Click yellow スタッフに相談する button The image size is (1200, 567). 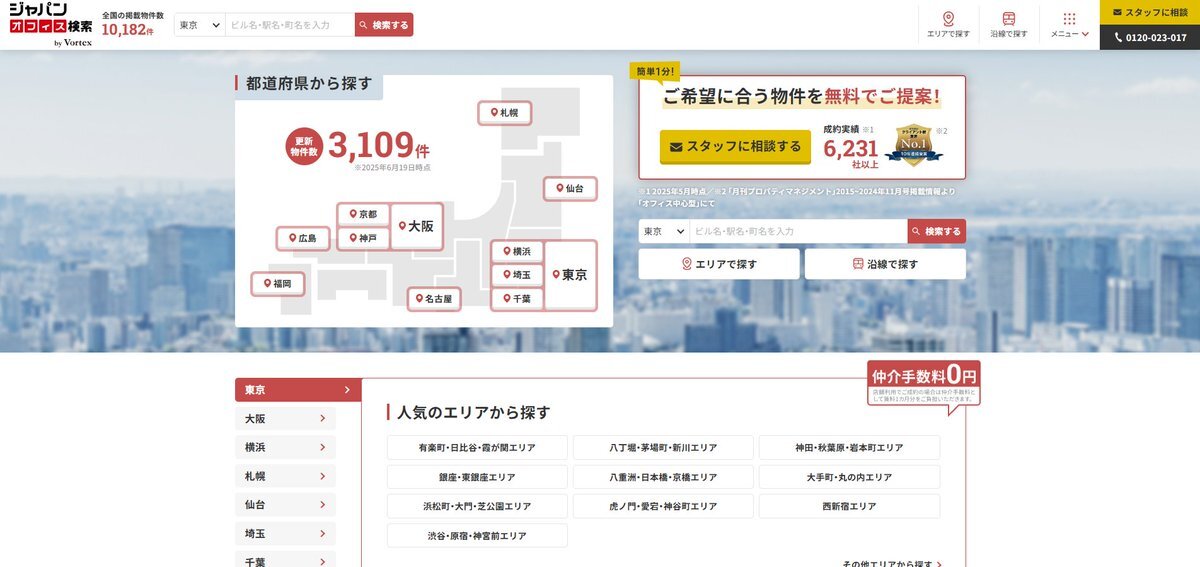click(735, 146)
